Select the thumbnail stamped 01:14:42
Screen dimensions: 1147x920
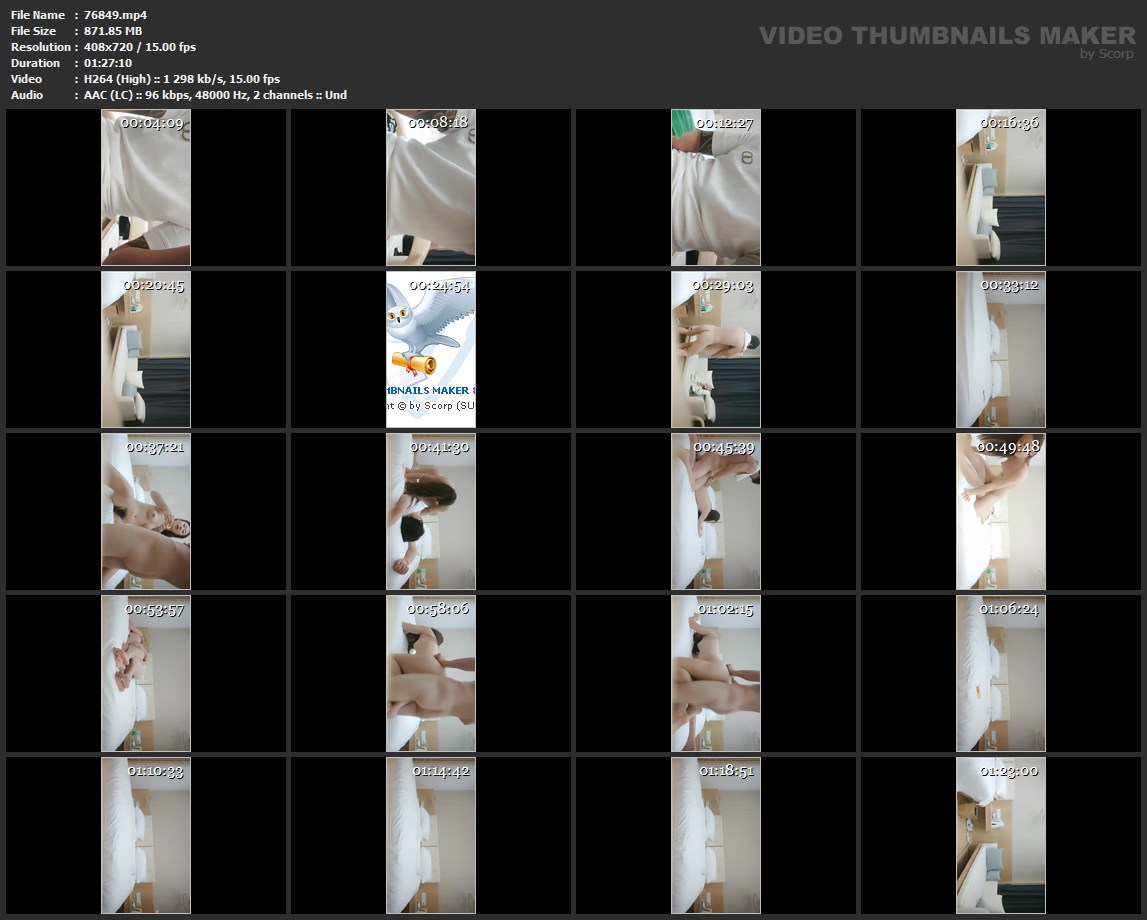431,835
